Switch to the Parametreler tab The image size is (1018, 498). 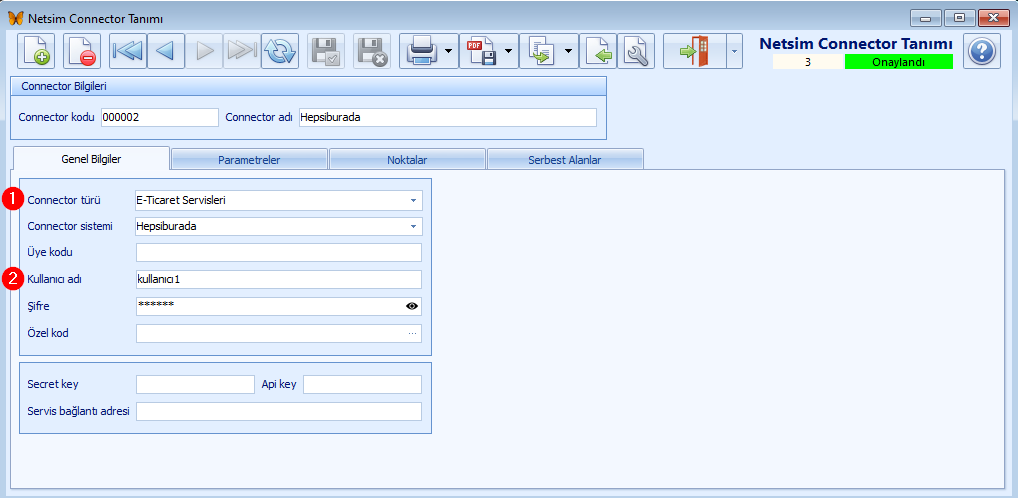pyautogui.click(x=249, y=160)
